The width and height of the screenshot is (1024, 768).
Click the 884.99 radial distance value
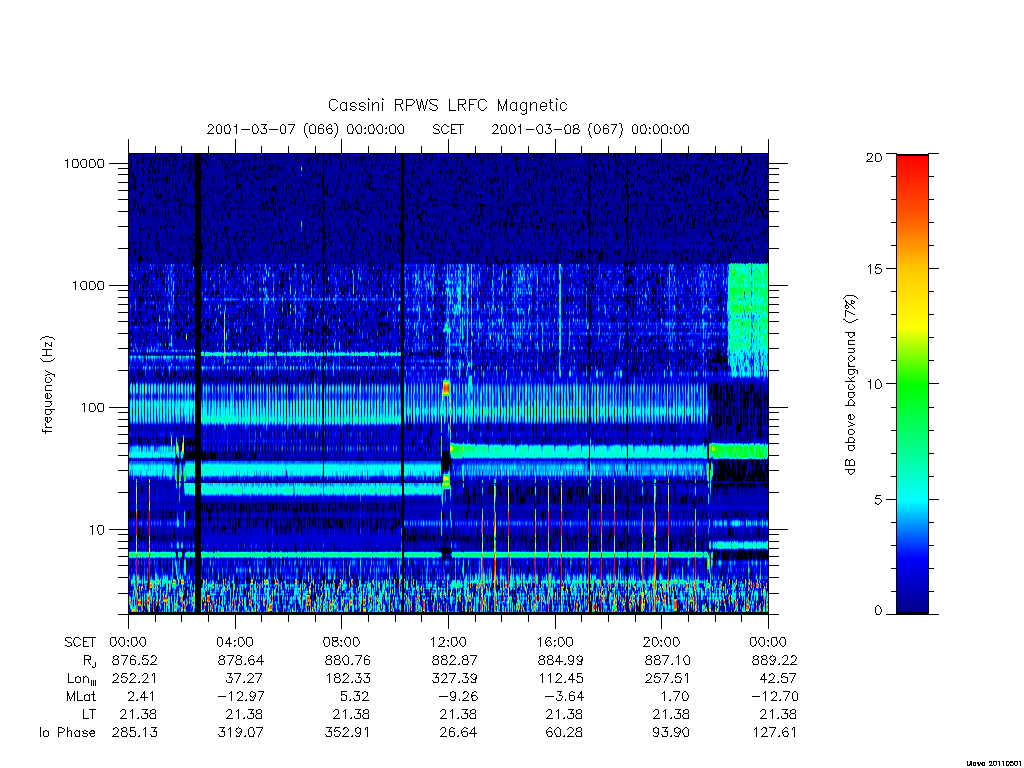click(561, 660)
